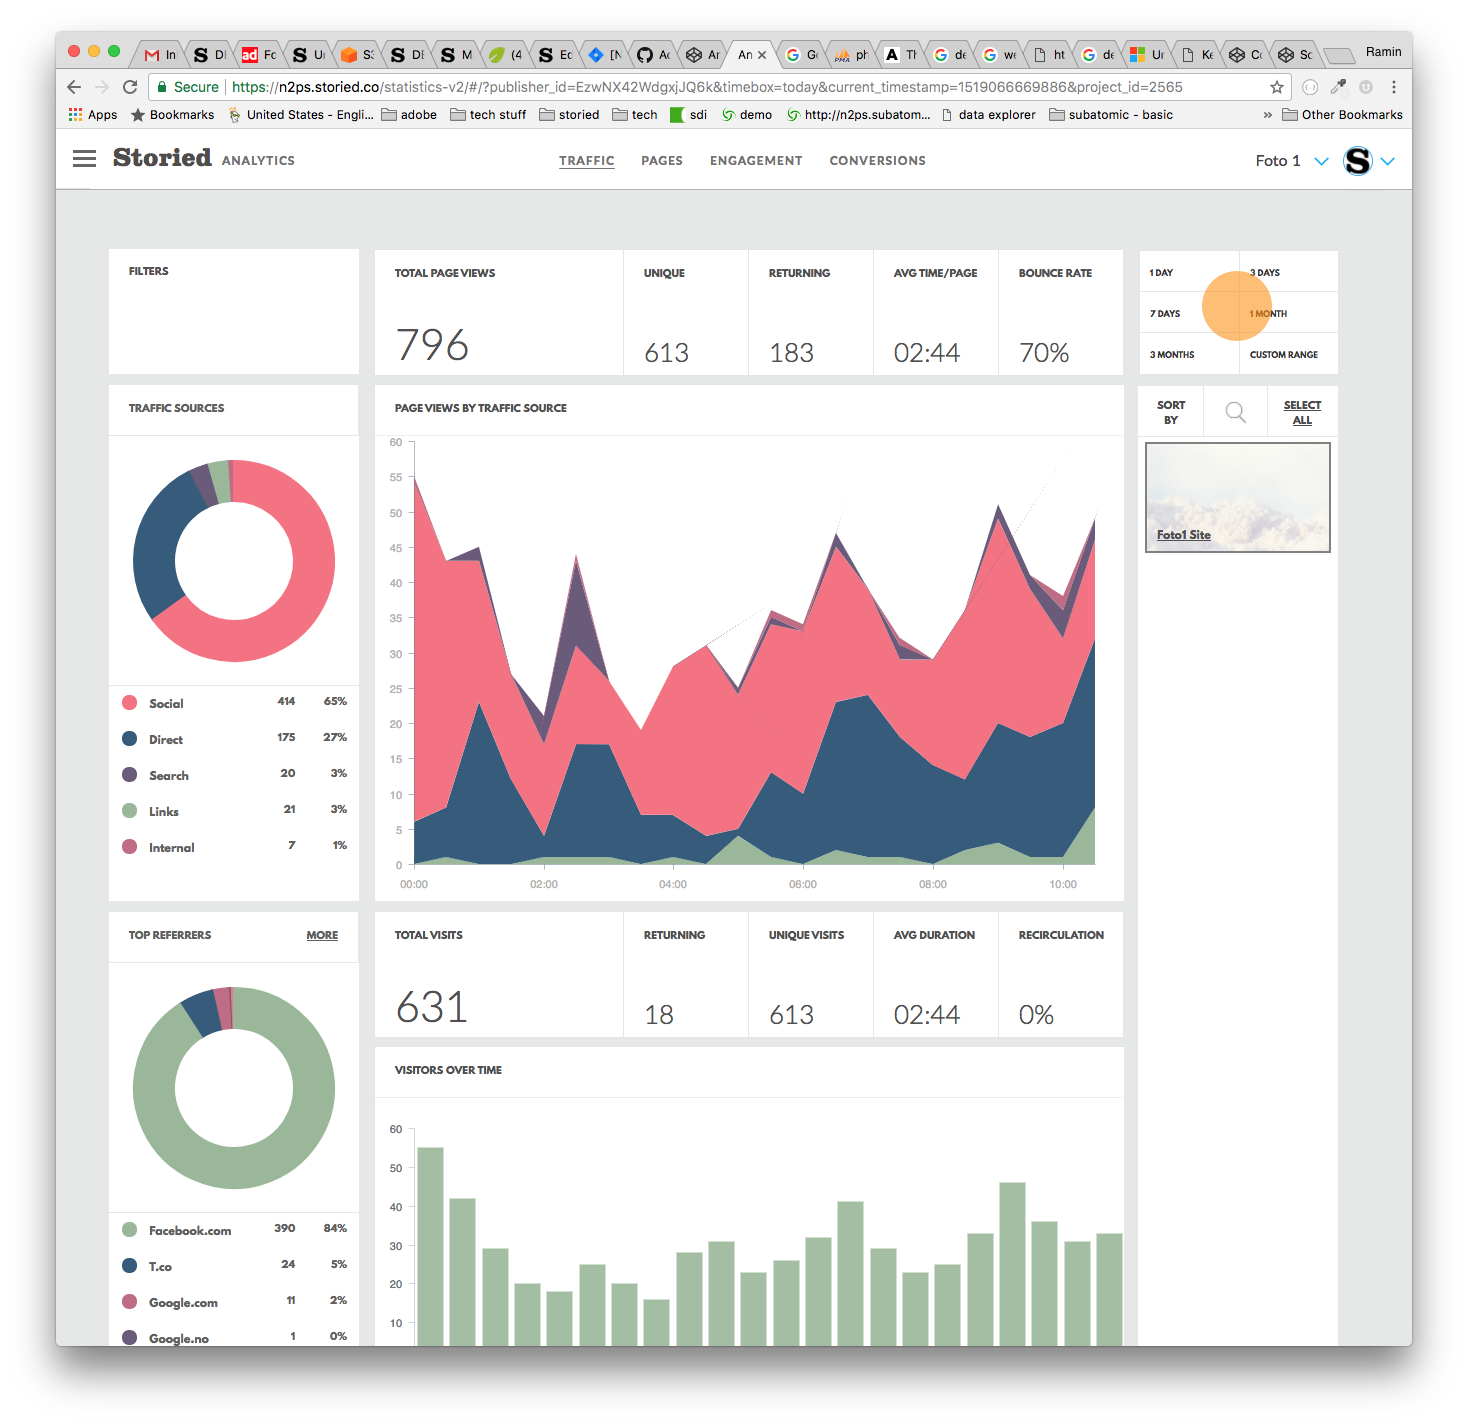The height and width of the screenshot is (1426, 1468).
Task: Click the Storied S profile logo
Action: point(1358,160)
